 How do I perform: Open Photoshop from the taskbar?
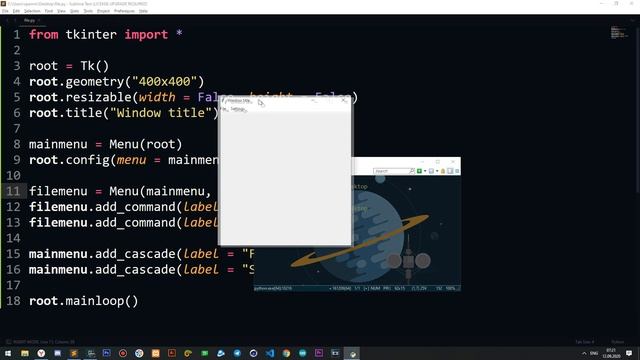tap(107, 353)
